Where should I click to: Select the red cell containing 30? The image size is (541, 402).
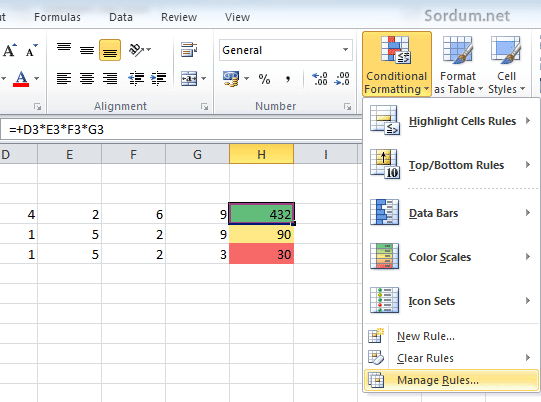pos(262,254)
